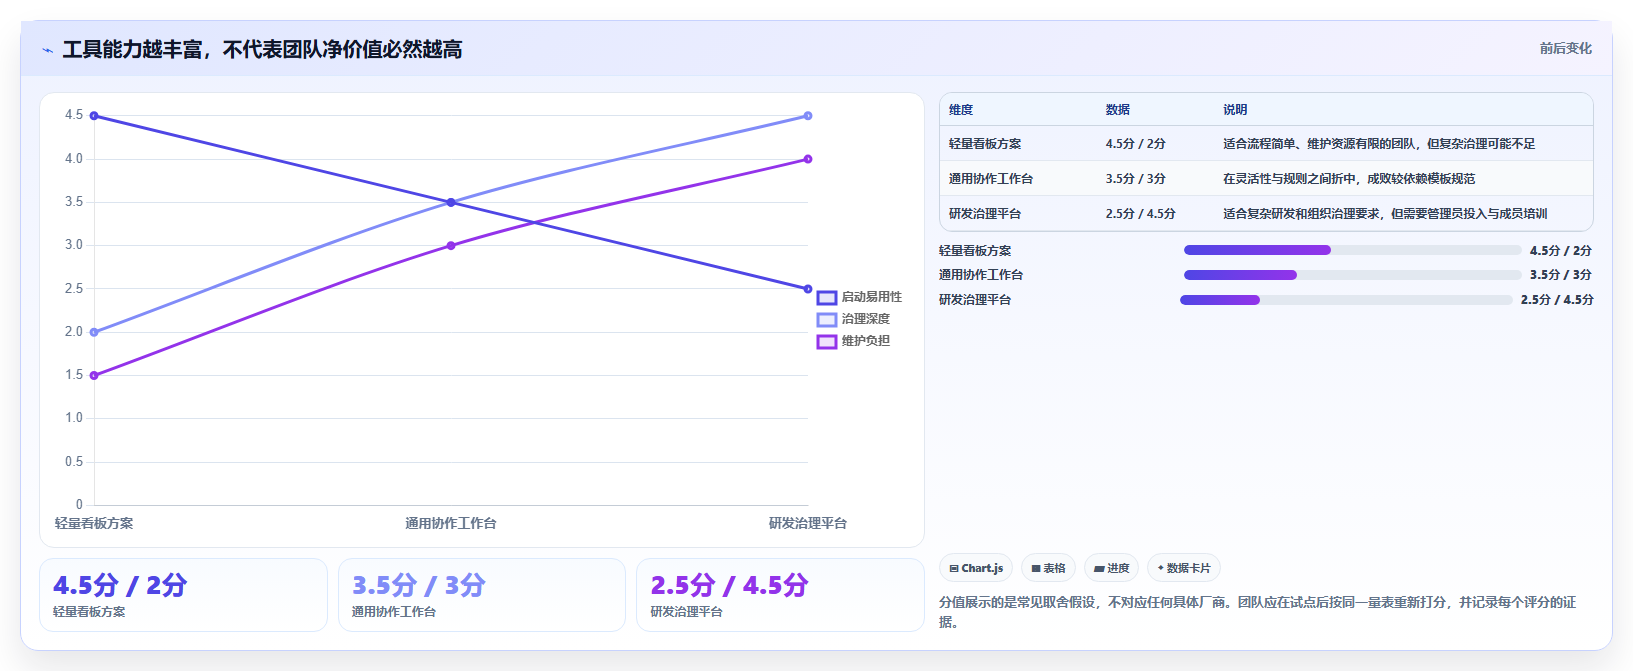
Task: Click the footnote starting 分值展示的是常见取舍假设
Action: [1257, 612]
